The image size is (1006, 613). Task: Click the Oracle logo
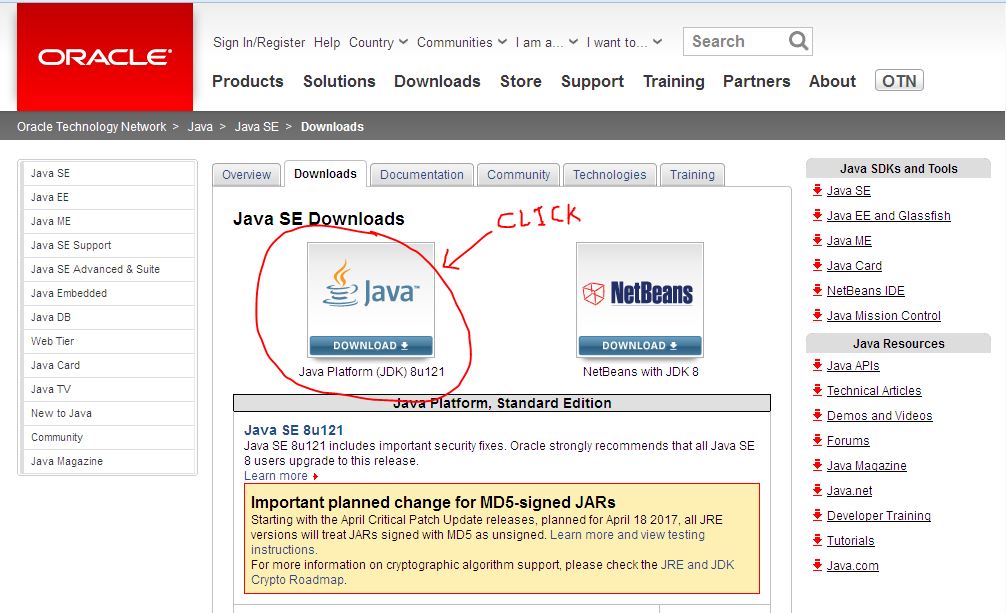pos(105,57)
